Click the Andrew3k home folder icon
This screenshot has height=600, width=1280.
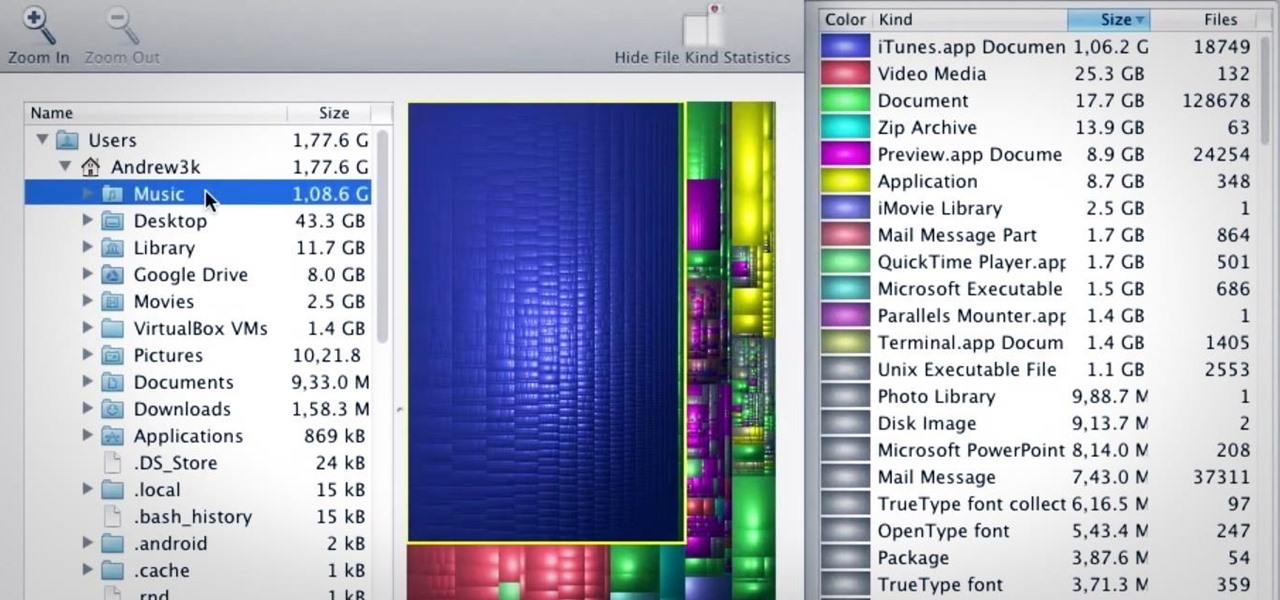[90, 167]
